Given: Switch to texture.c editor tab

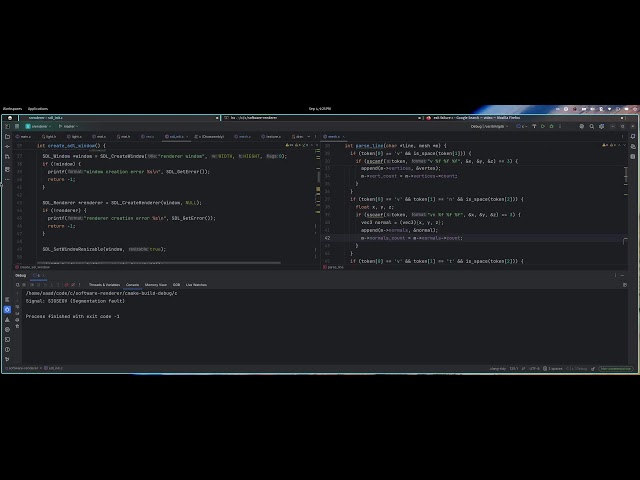Looking at the screenshot, I should click(x=271, y=137).
